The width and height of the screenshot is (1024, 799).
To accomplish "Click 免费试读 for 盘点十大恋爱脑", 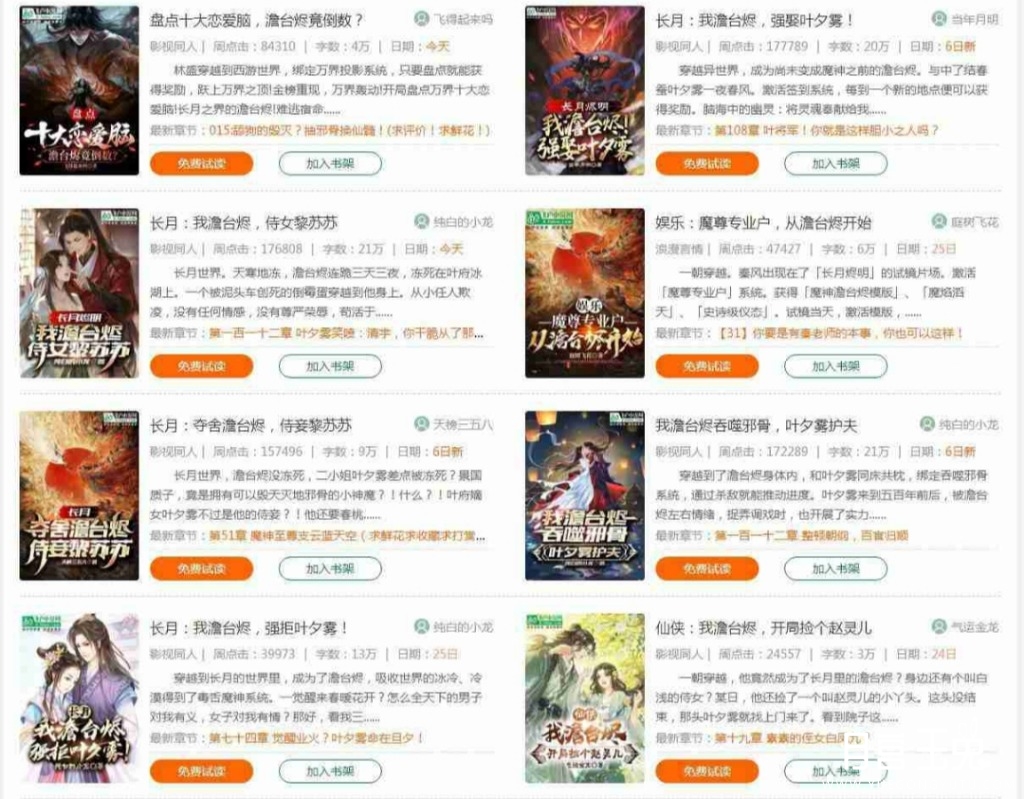I will [x=202, y=163].
